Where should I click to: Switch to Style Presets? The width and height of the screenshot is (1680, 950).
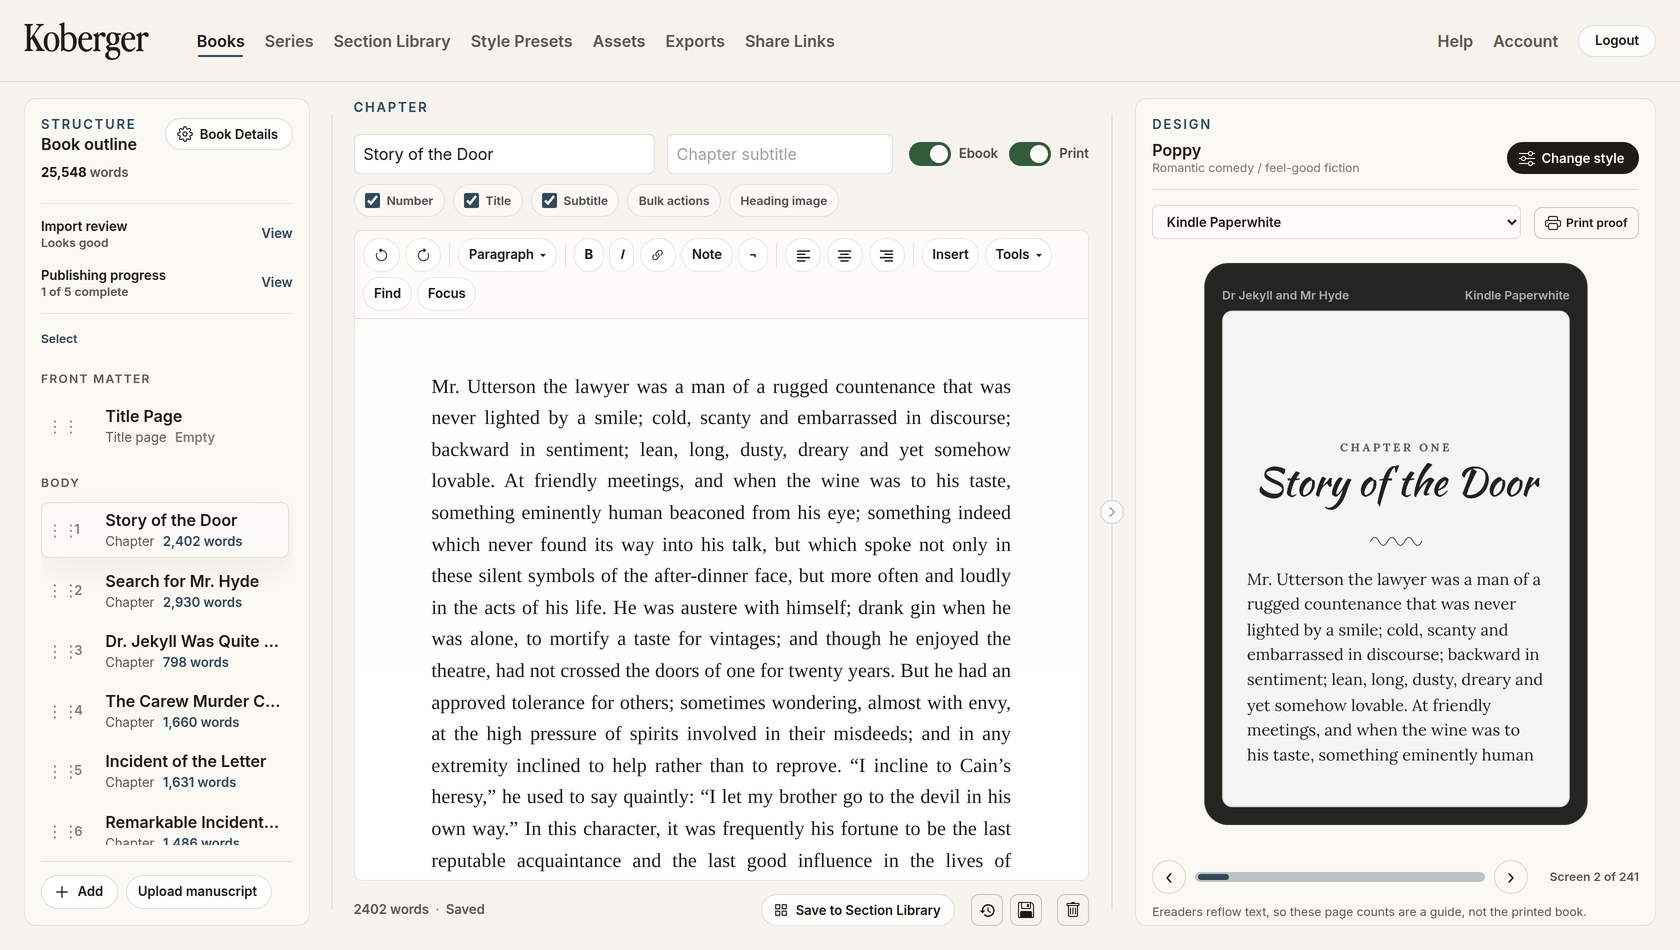(x=521, y=41)
